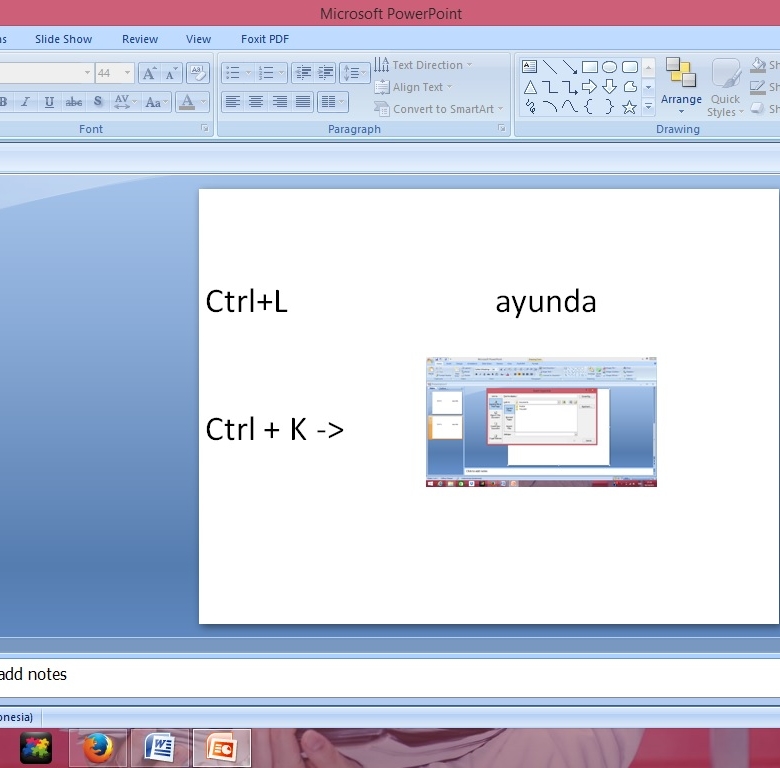Expand the line spacing dropdown
The image size is (780, 768).
[355, 73]
